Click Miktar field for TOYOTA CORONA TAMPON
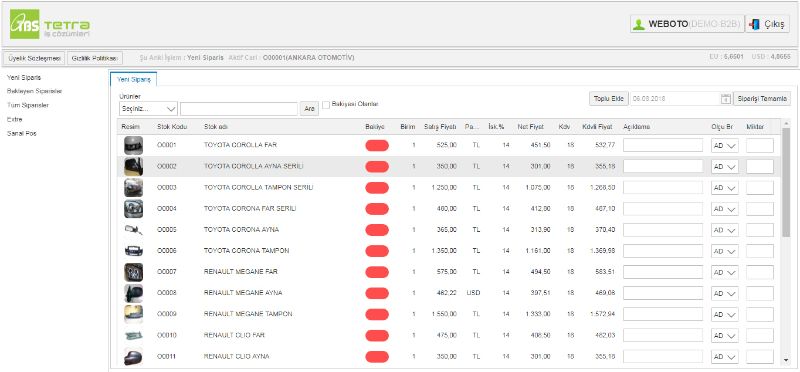 click(x=760, y=251)
